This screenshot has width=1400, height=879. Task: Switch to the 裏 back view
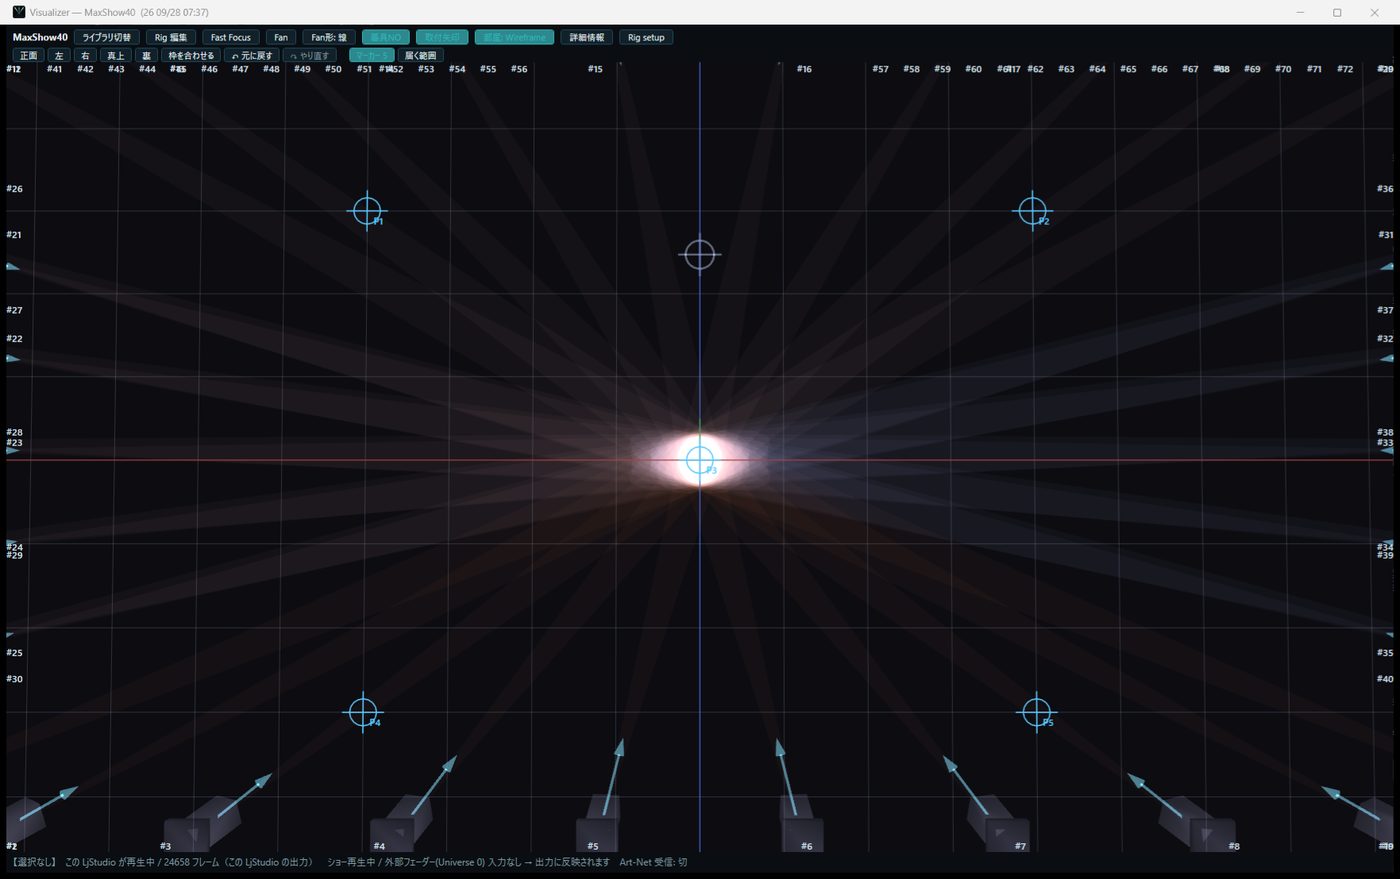click(146, 55)
